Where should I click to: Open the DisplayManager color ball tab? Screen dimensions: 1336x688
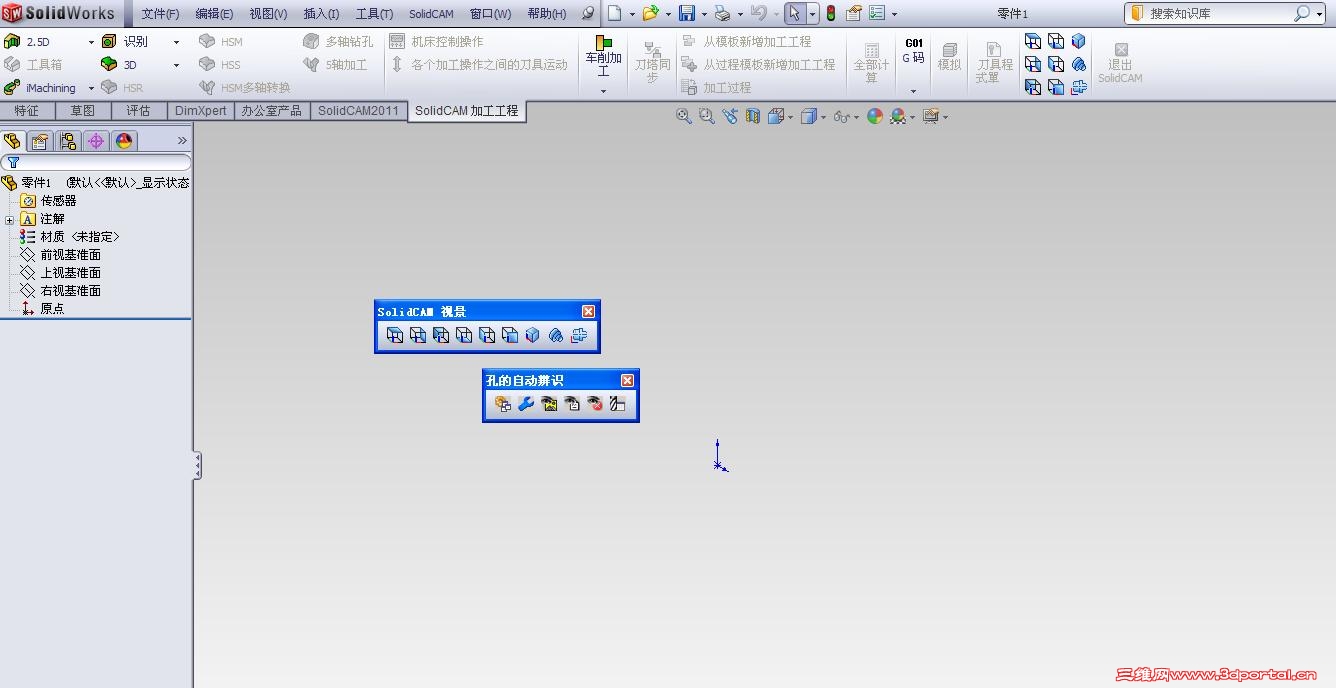[x=124, y=141]
